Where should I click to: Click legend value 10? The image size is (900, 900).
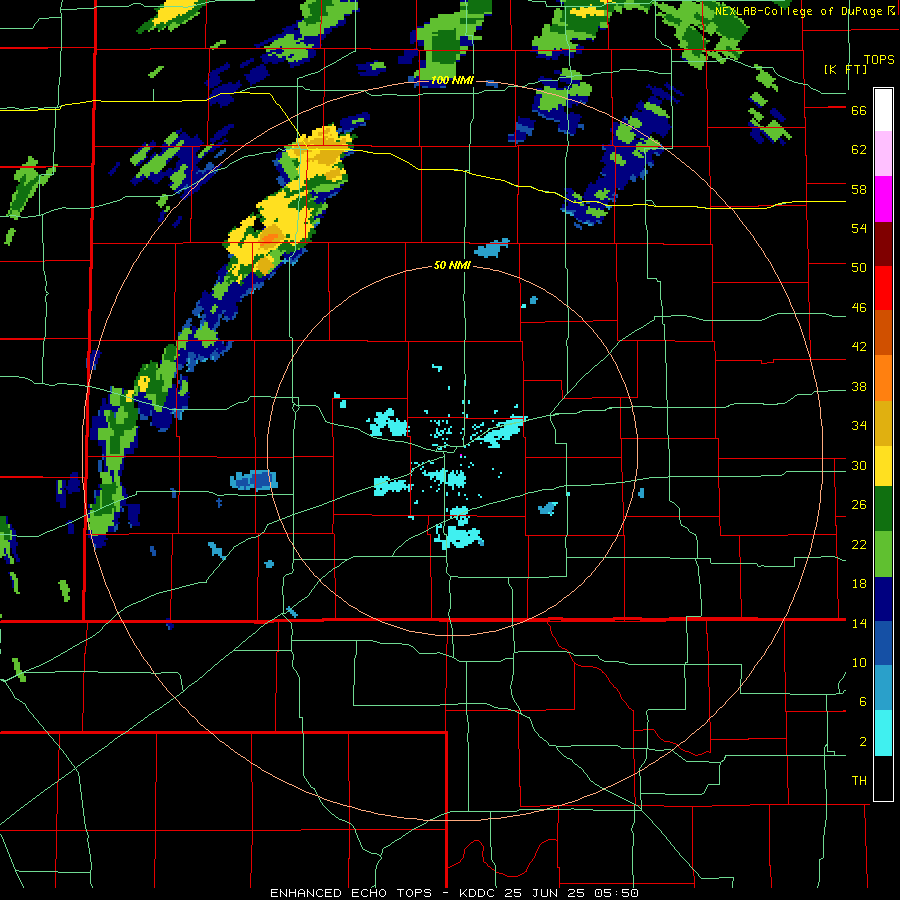point(859,662)
